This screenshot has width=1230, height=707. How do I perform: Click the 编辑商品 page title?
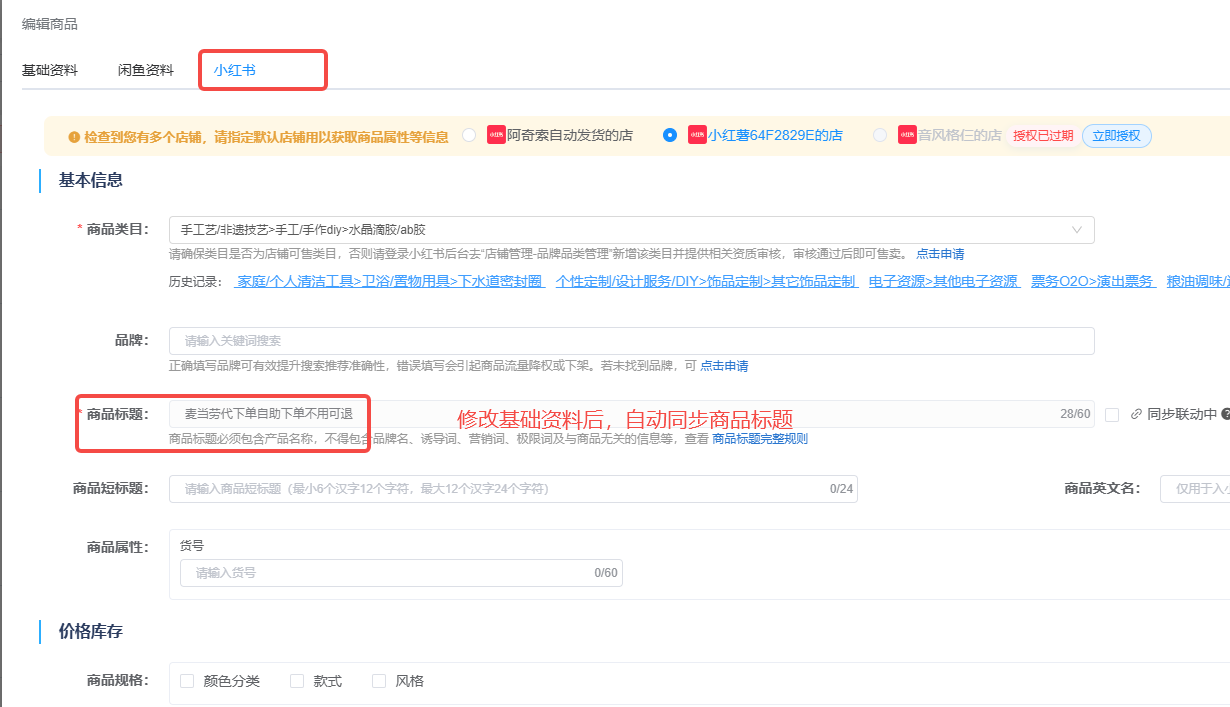[50, 23]
